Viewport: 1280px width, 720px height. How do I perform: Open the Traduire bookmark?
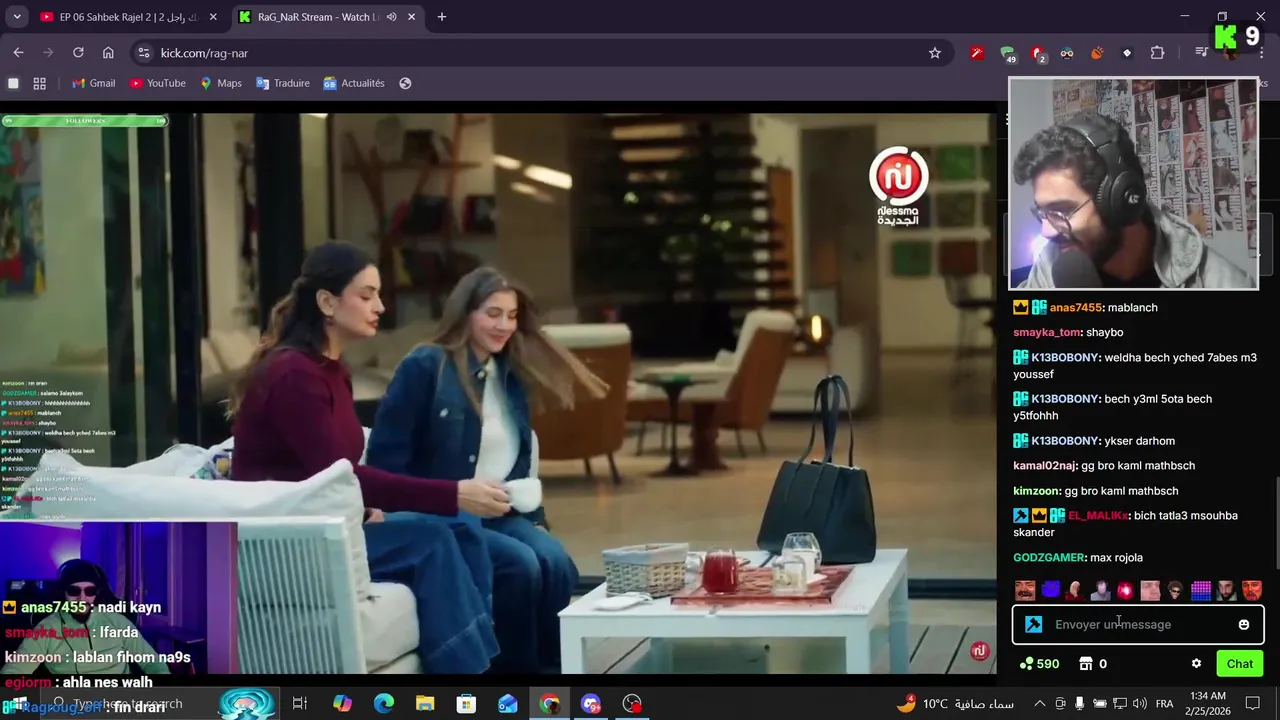click(x=283, y=83)
